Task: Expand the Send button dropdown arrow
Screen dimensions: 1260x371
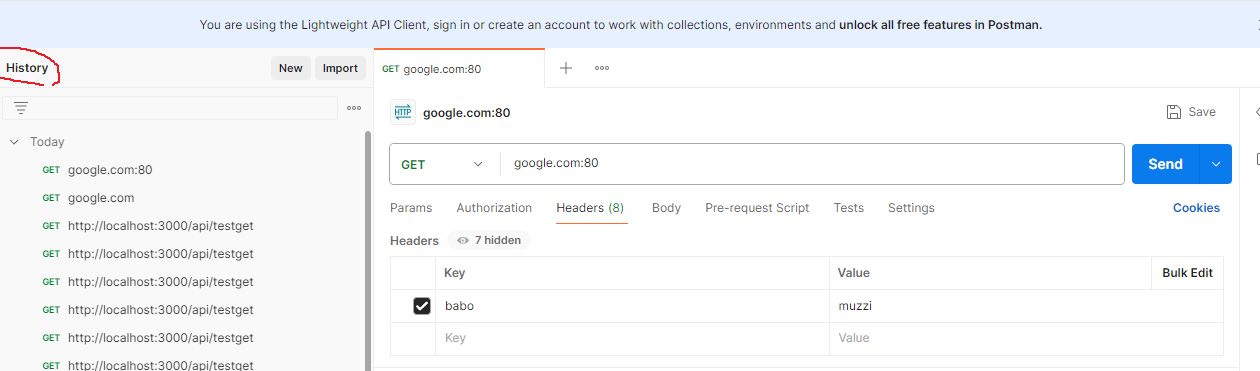Action: tap(1216, 164)
